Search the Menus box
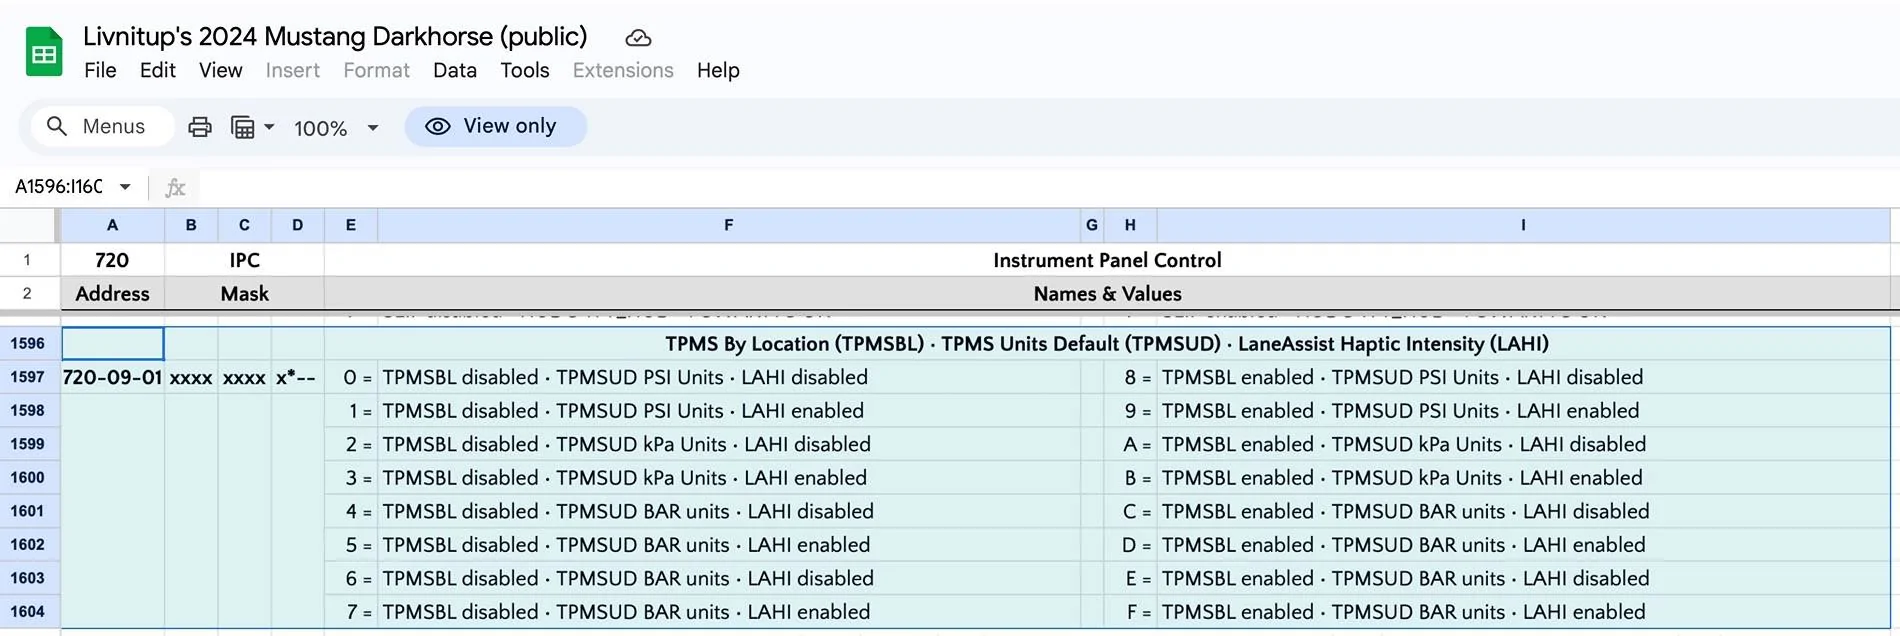The width and height of the screenshot is (1900, 636). (101, 126)
